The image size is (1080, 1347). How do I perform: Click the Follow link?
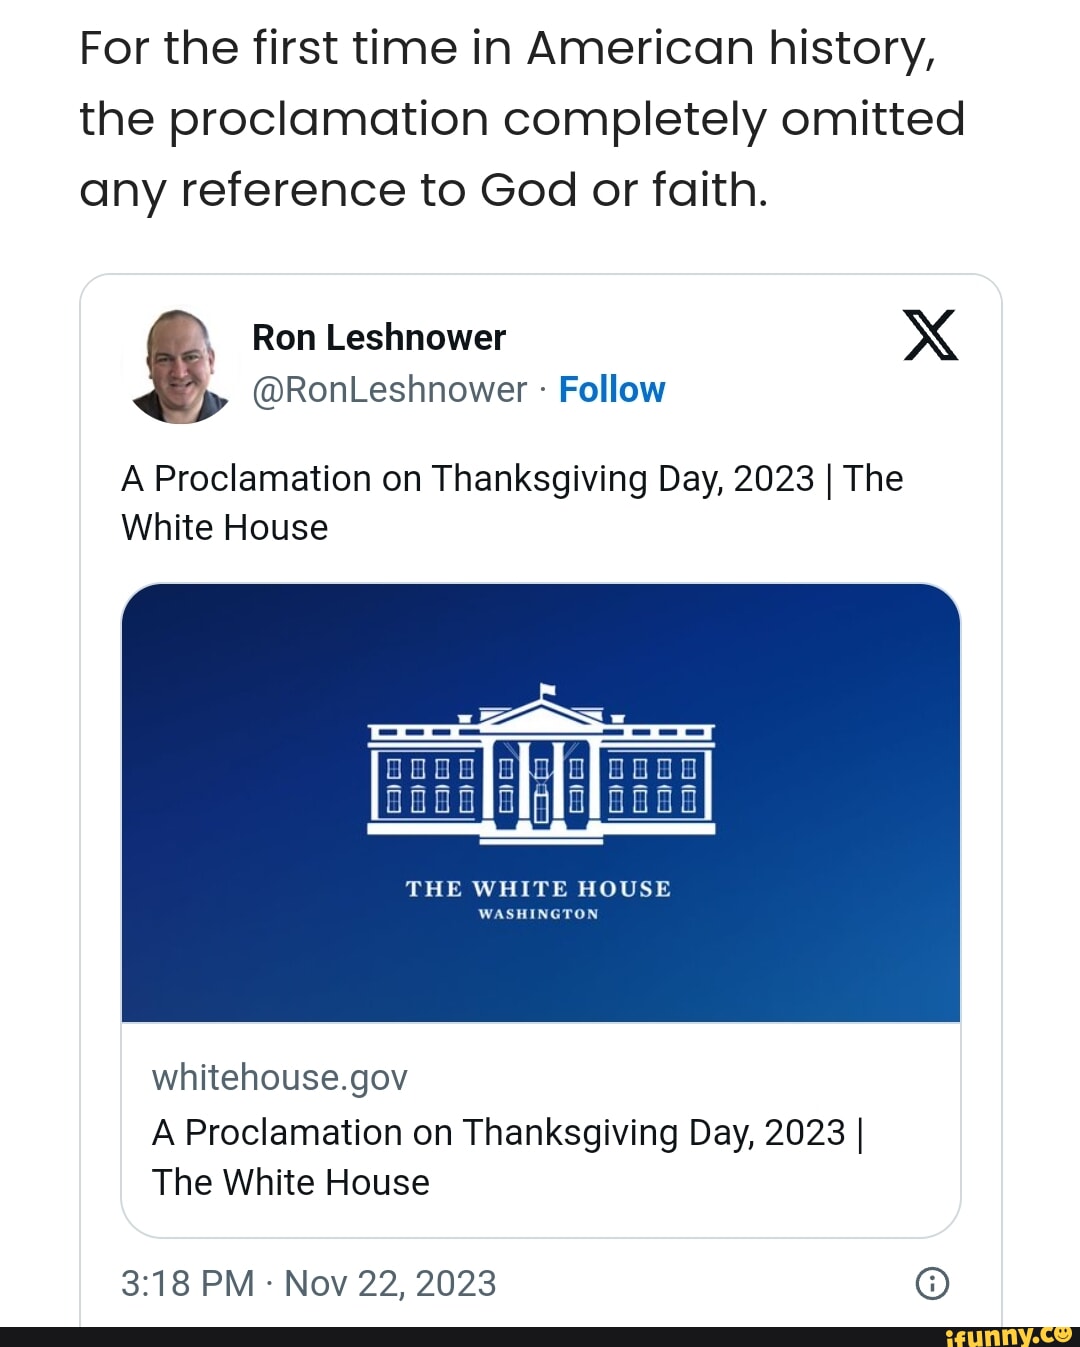(x=612, y=390)
